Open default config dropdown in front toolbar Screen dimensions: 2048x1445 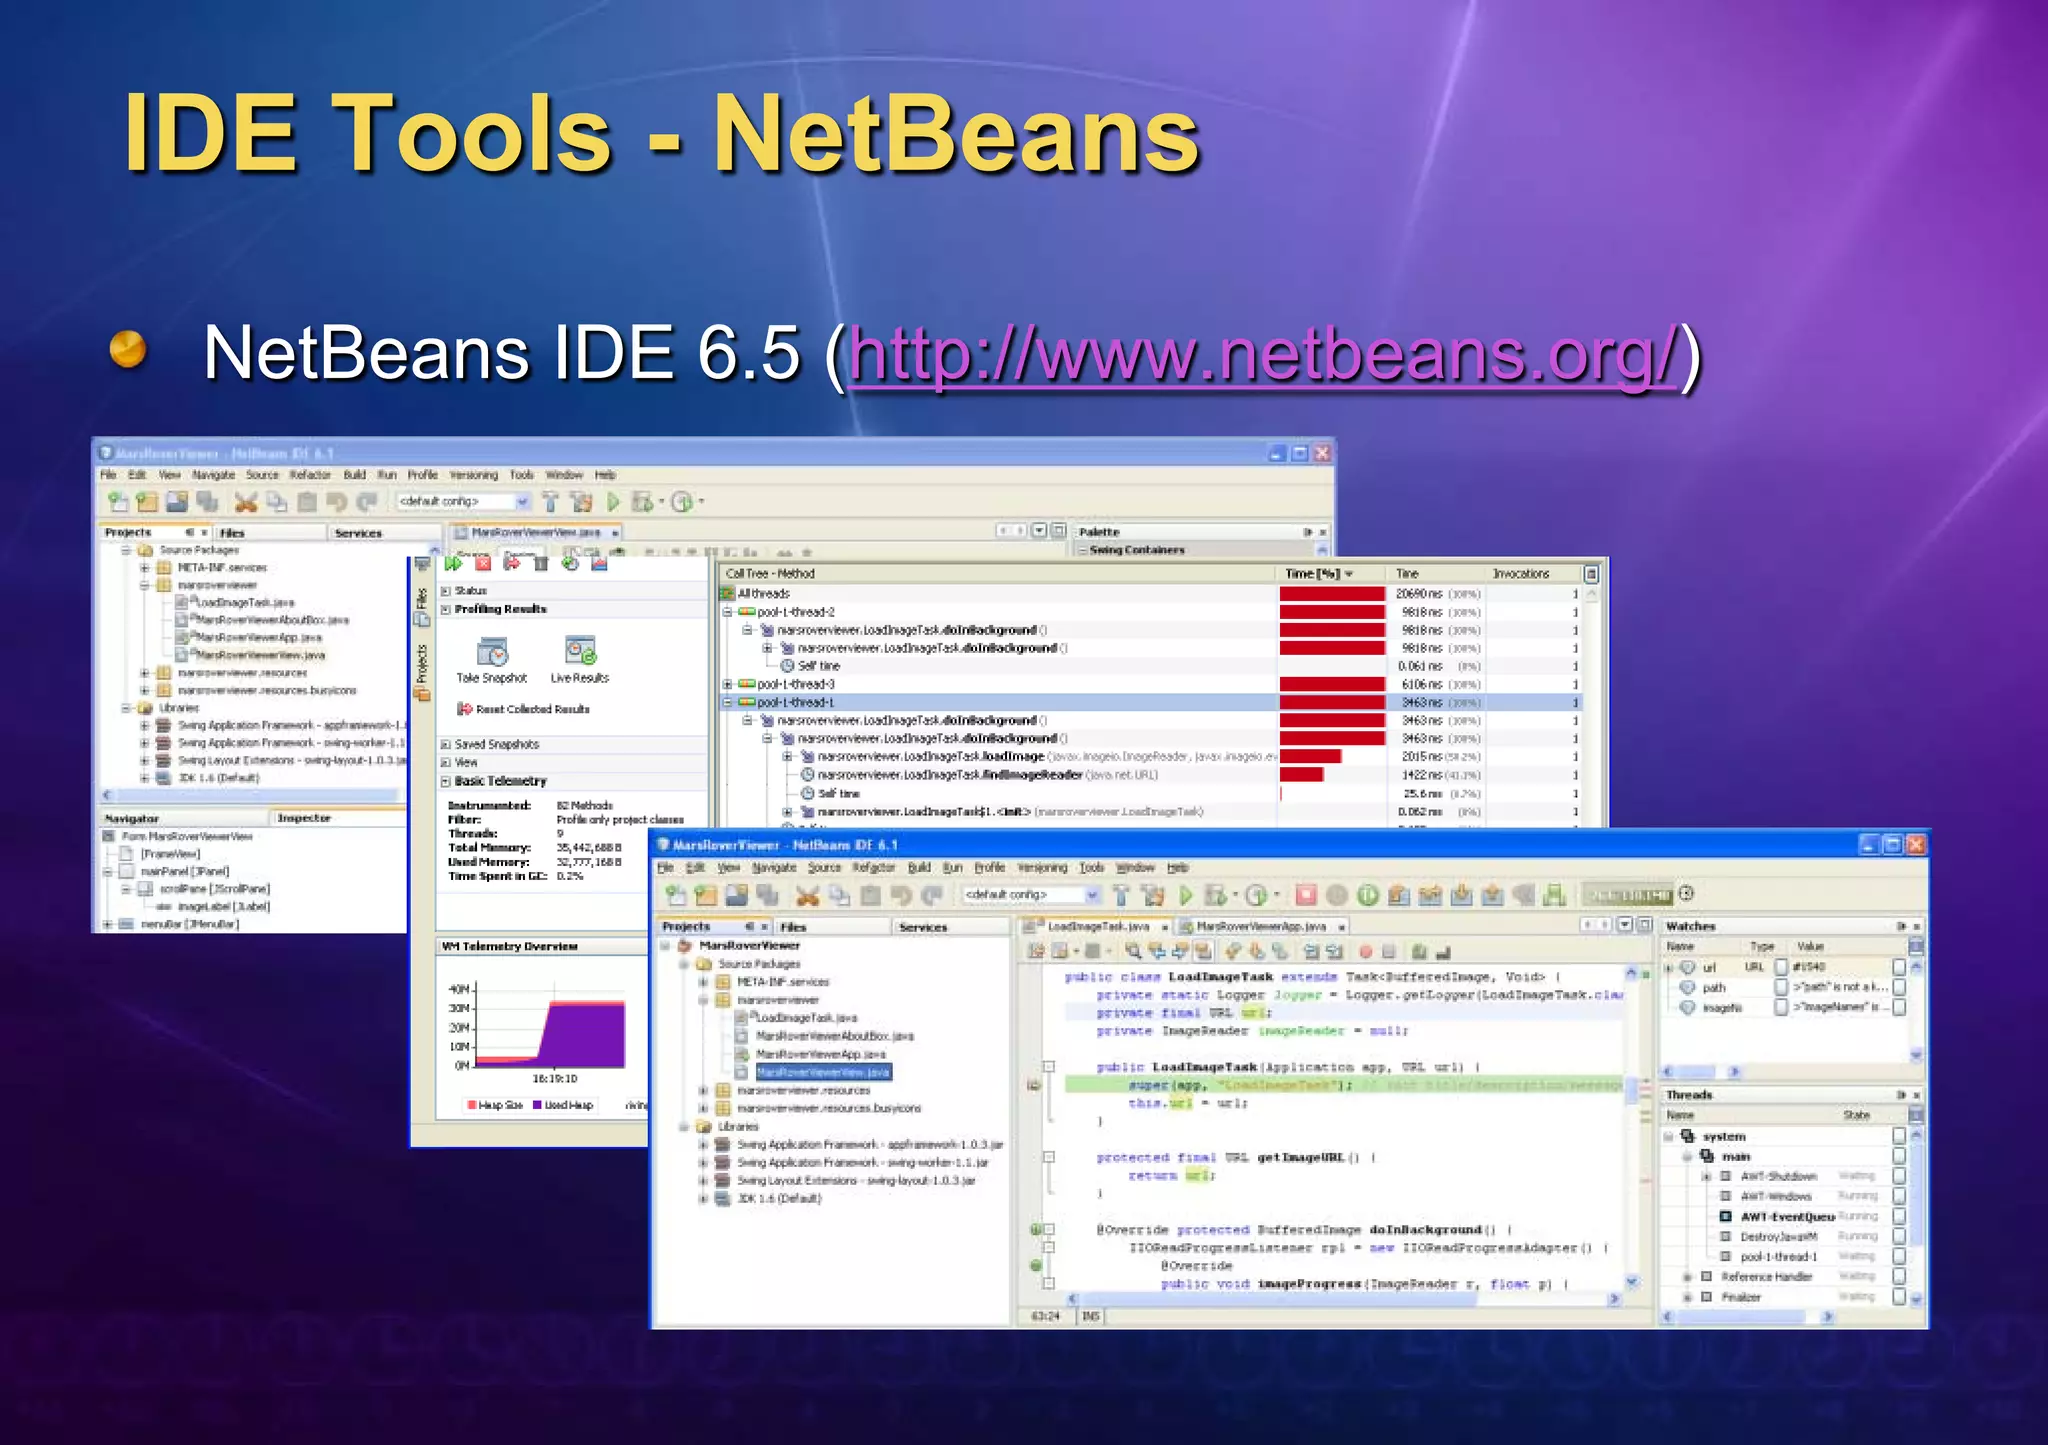1092,895
